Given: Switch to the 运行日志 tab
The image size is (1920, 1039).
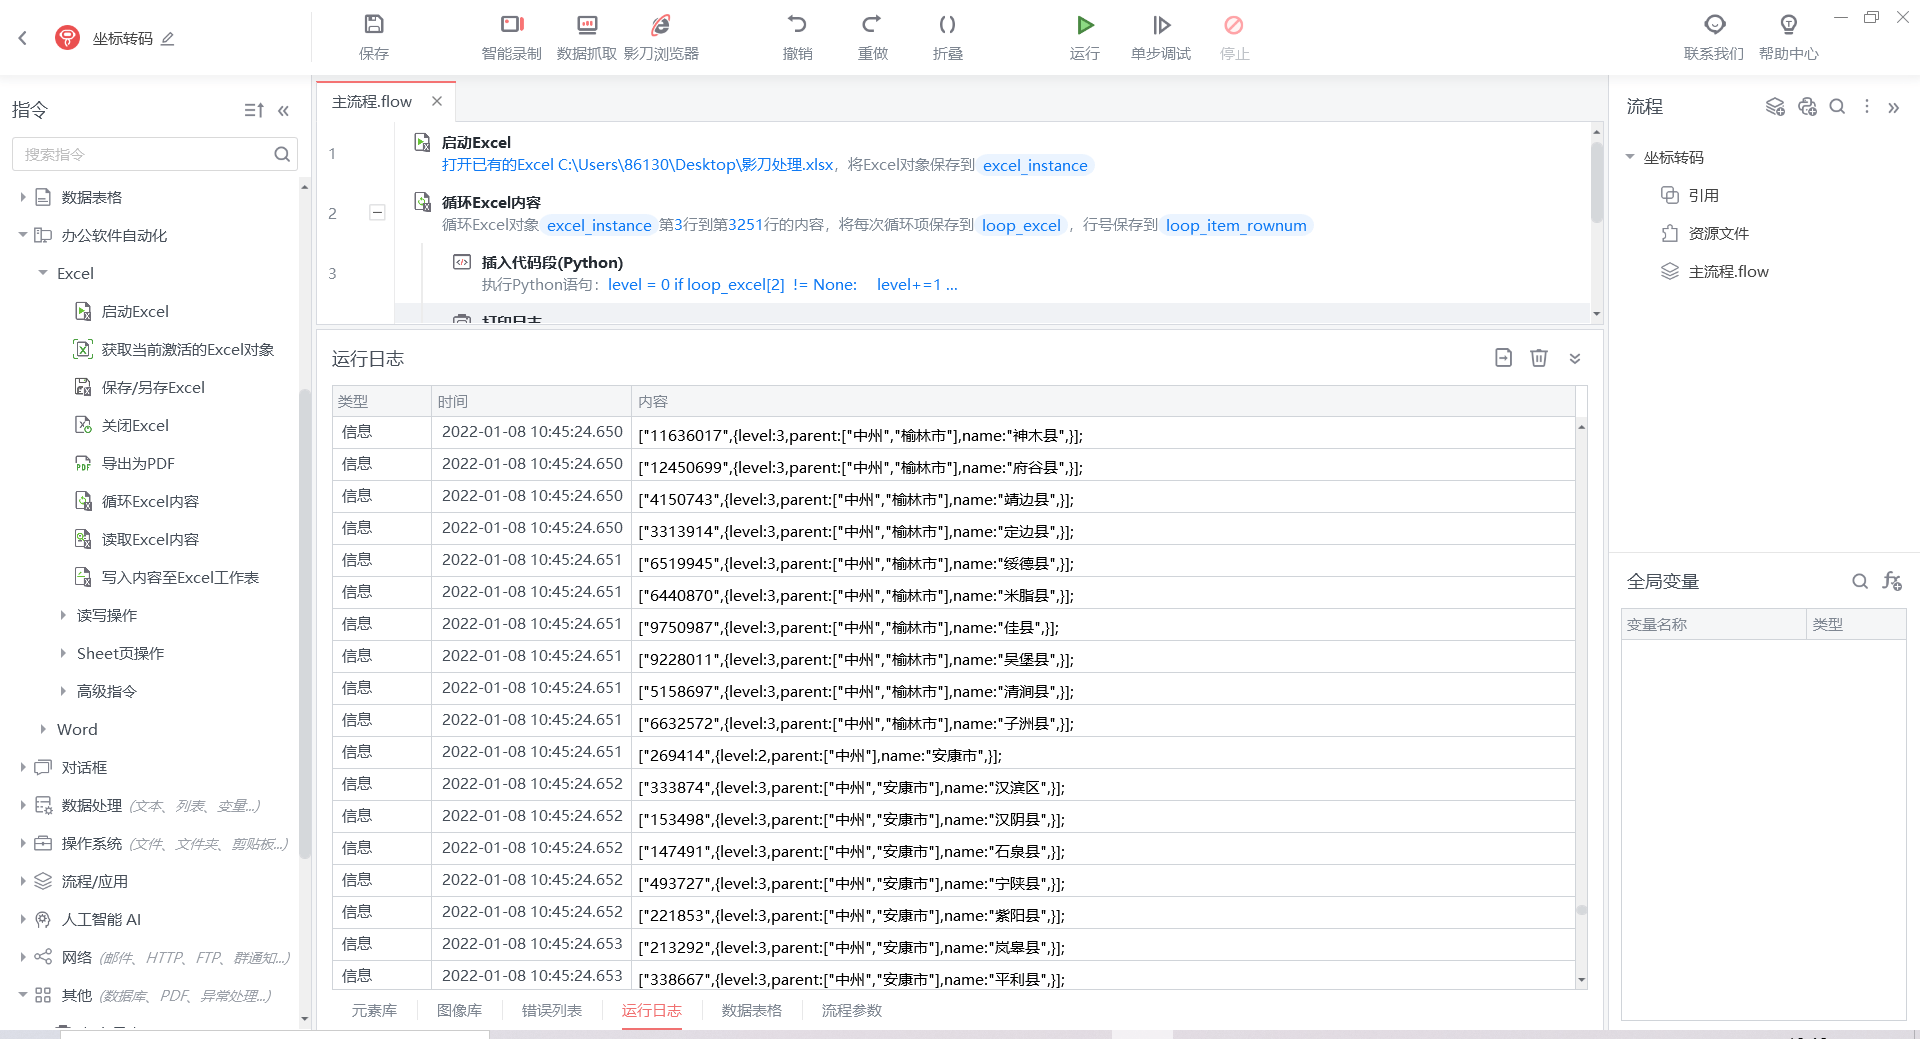Looking at the screenshot, I should coord(652,1010).
